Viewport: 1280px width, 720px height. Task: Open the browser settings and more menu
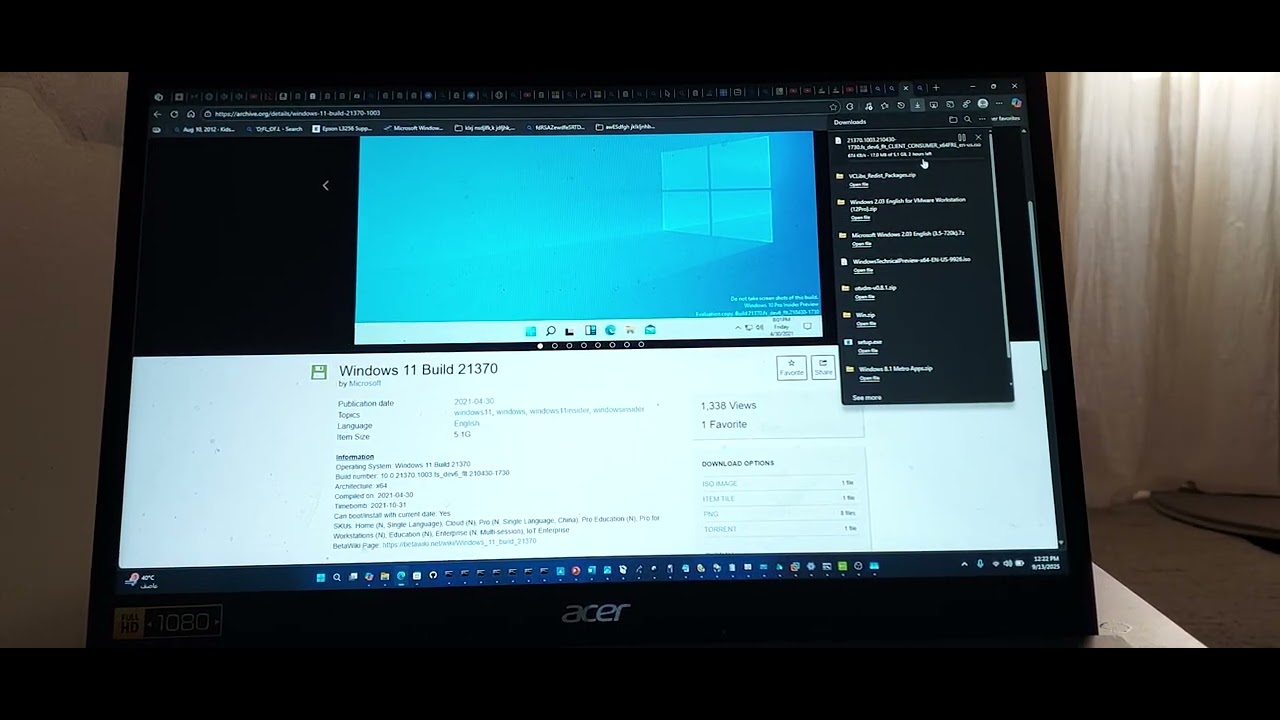point(999,104)
